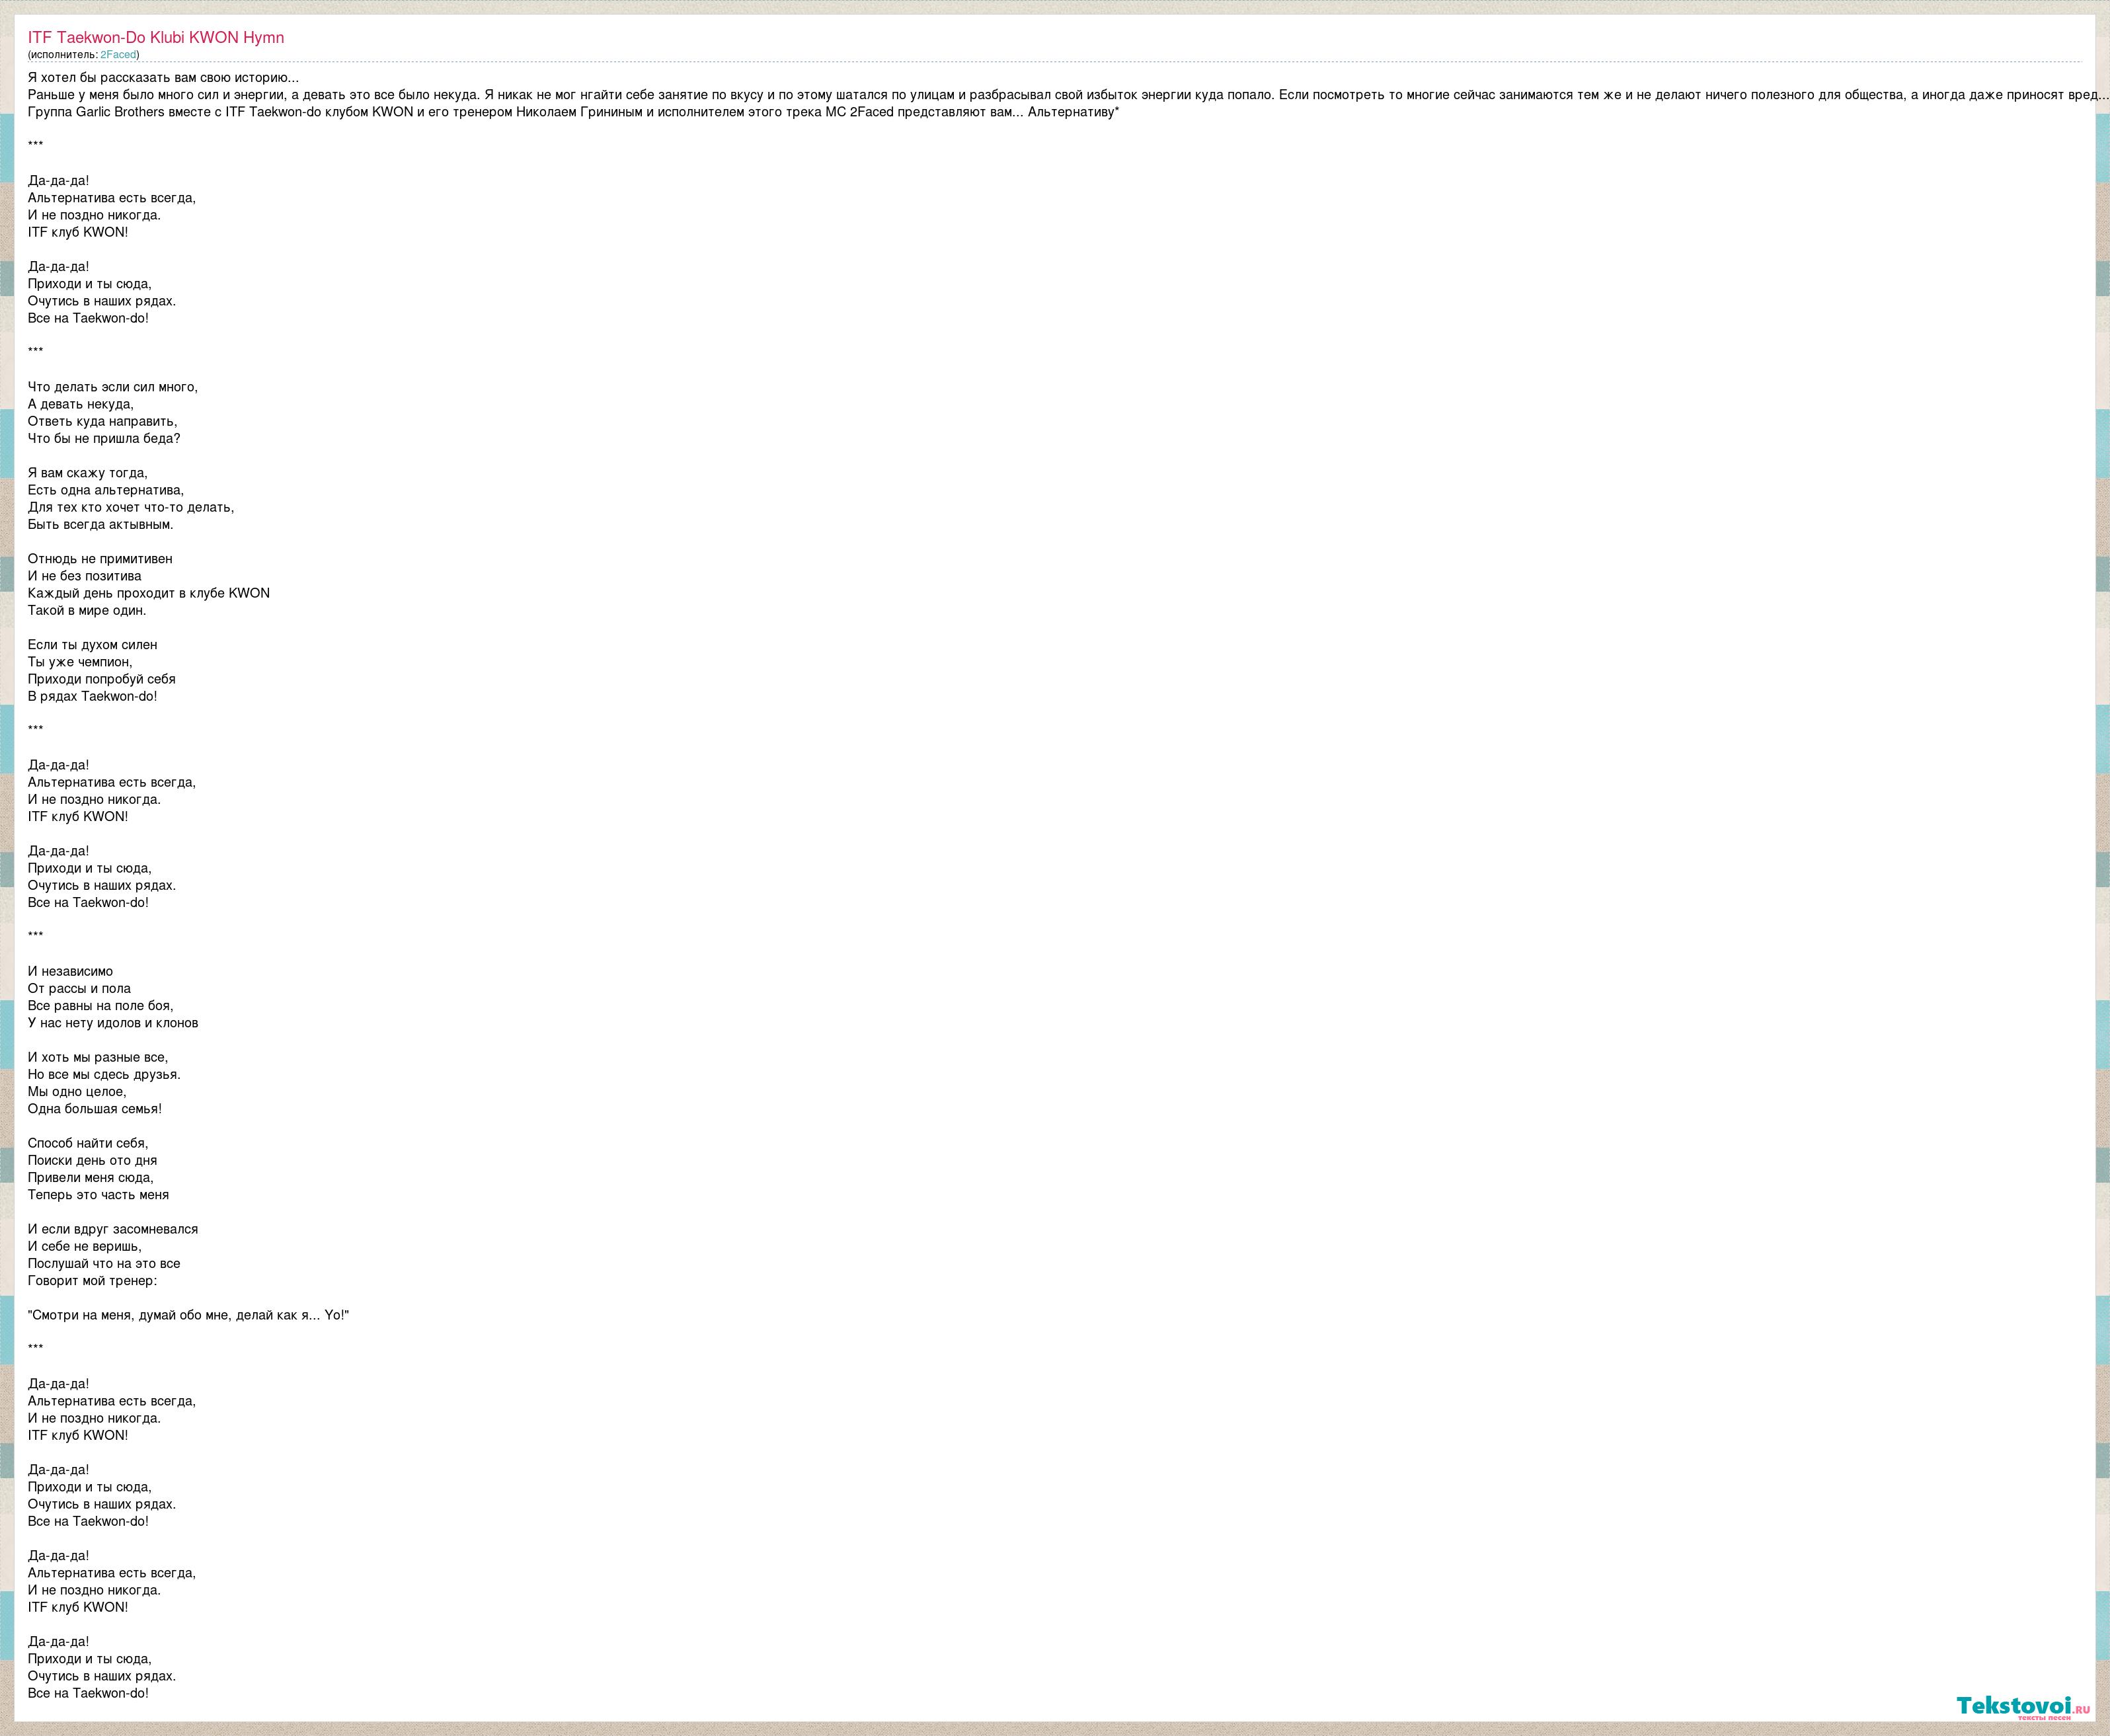Click 'У нас нету идолов и клонов'
This screenshot has width=2110, height=1736.
point(113,1023)
